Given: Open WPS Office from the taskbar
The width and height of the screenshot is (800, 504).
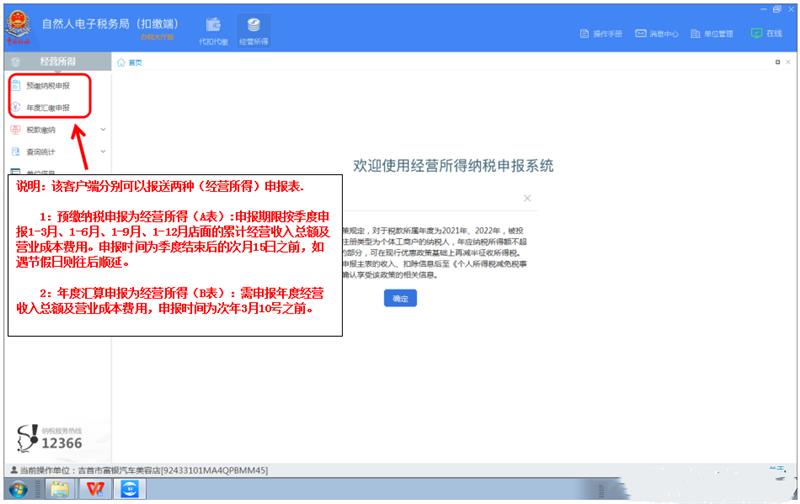Looking at the screenshot, I should 95,490.
